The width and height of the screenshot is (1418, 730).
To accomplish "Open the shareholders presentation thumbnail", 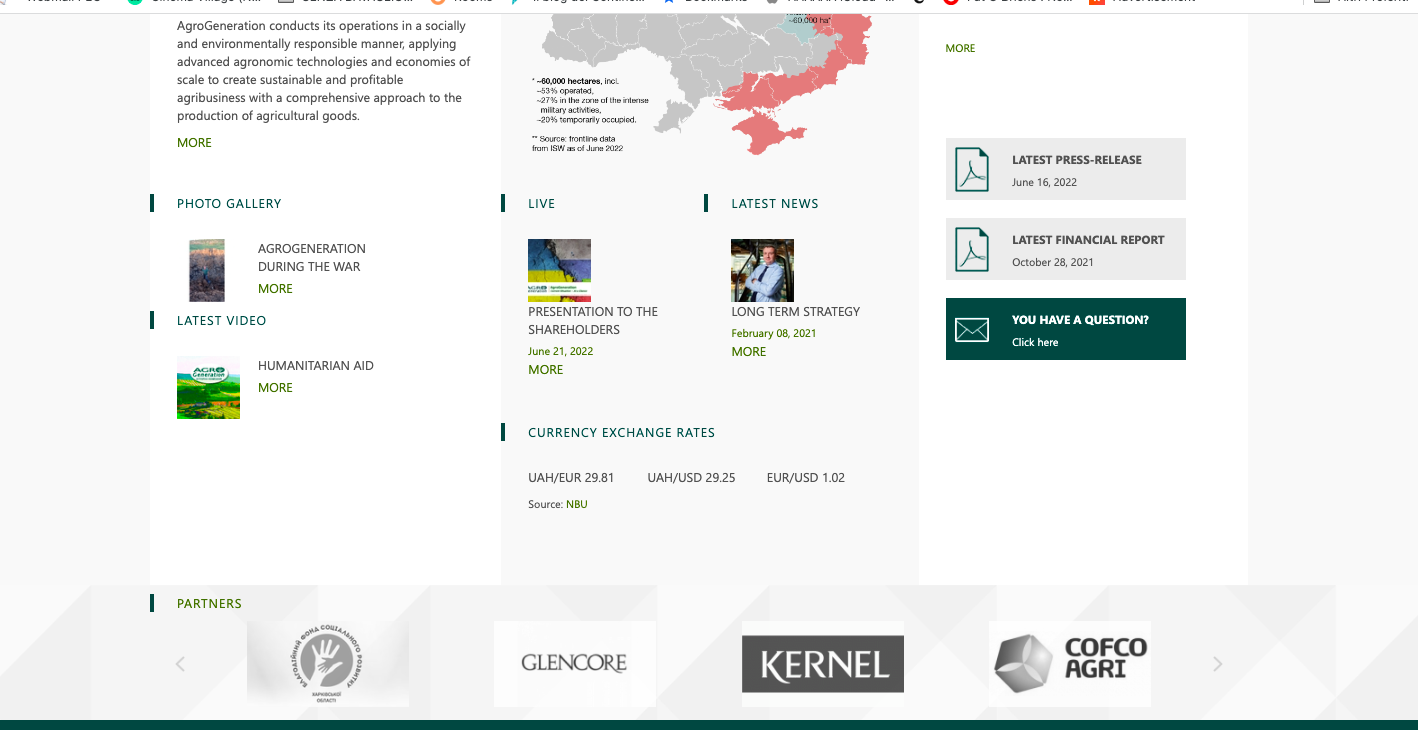I will [559, 270].
